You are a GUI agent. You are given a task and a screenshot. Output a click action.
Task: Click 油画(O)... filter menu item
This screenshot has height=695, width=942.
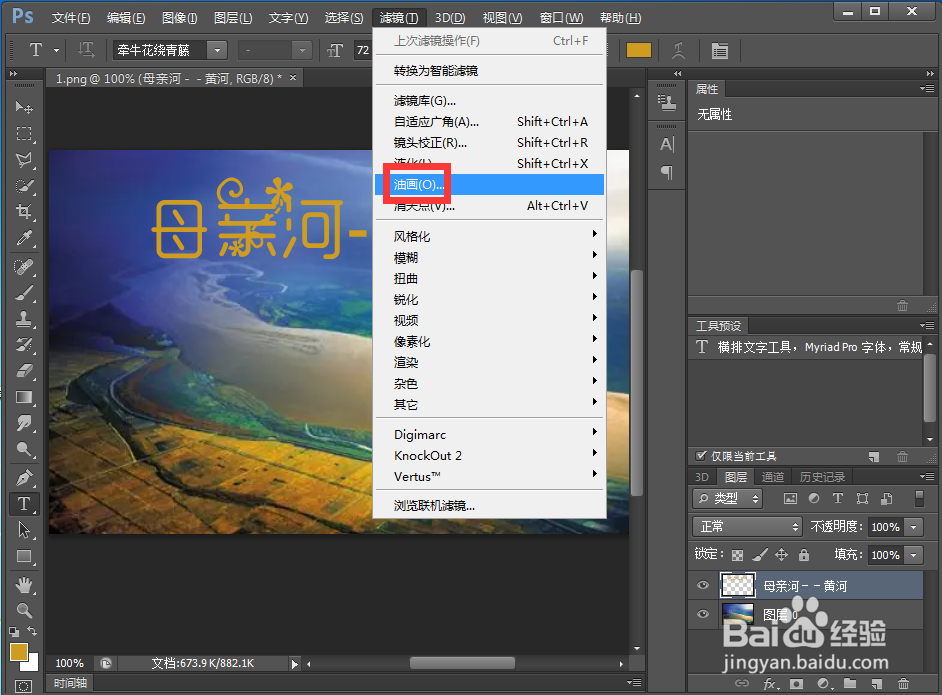pos(489,184)
